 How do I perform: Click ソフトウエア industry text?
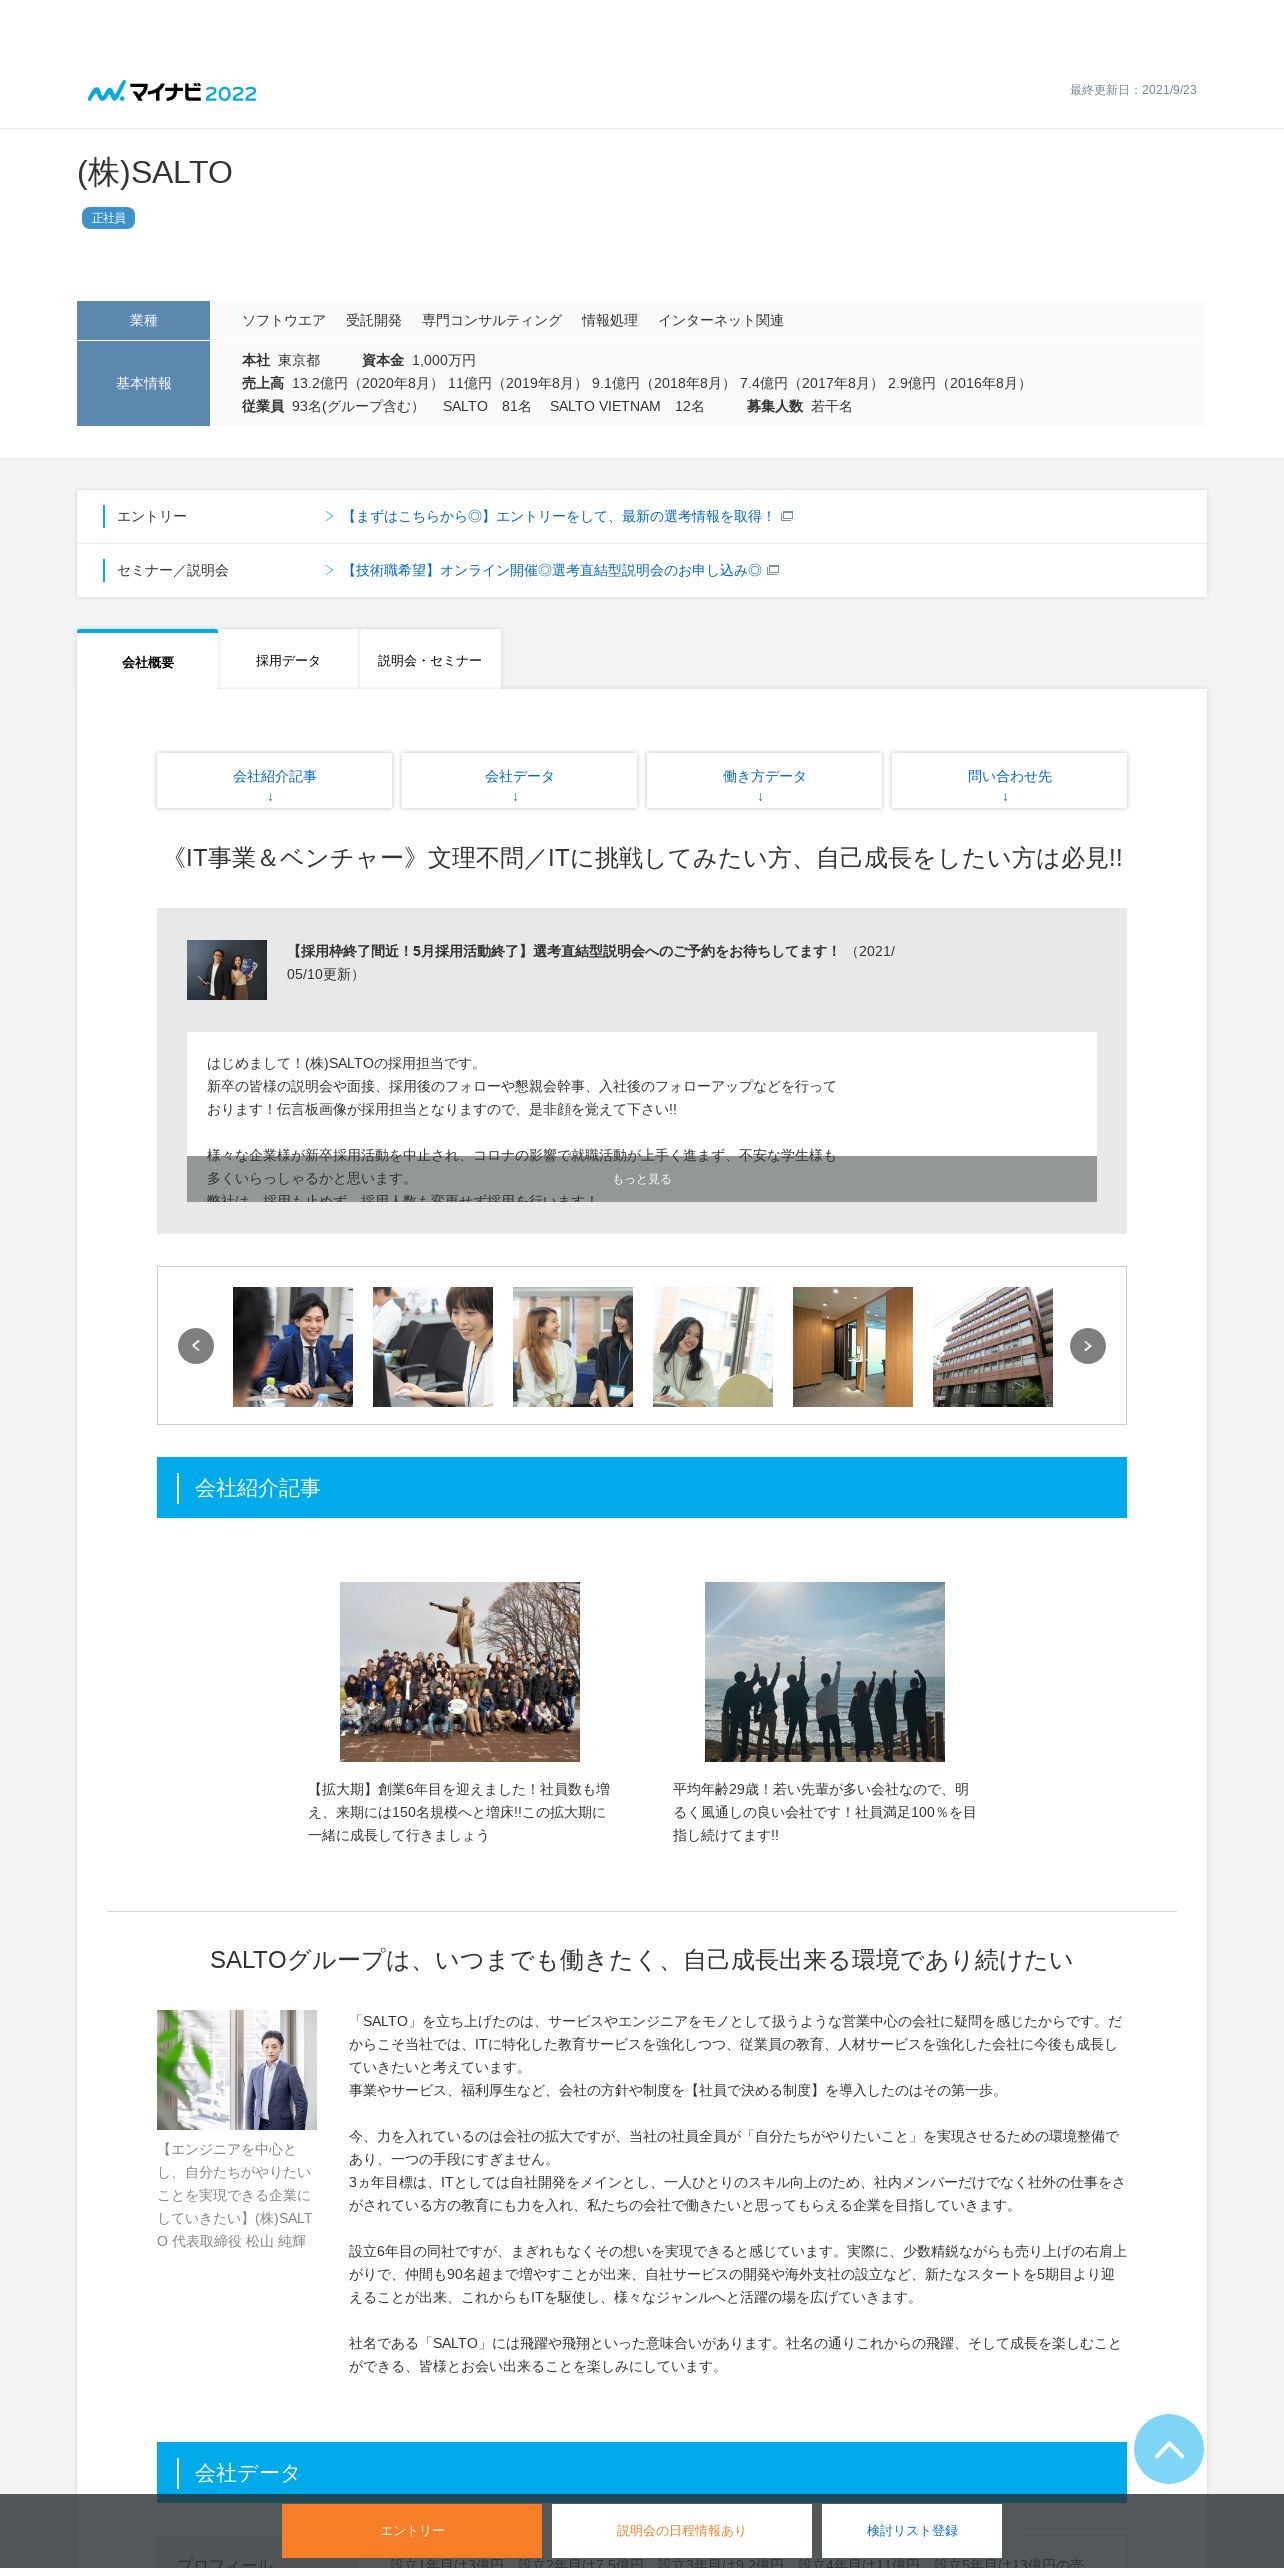click(x=284, y=320)
